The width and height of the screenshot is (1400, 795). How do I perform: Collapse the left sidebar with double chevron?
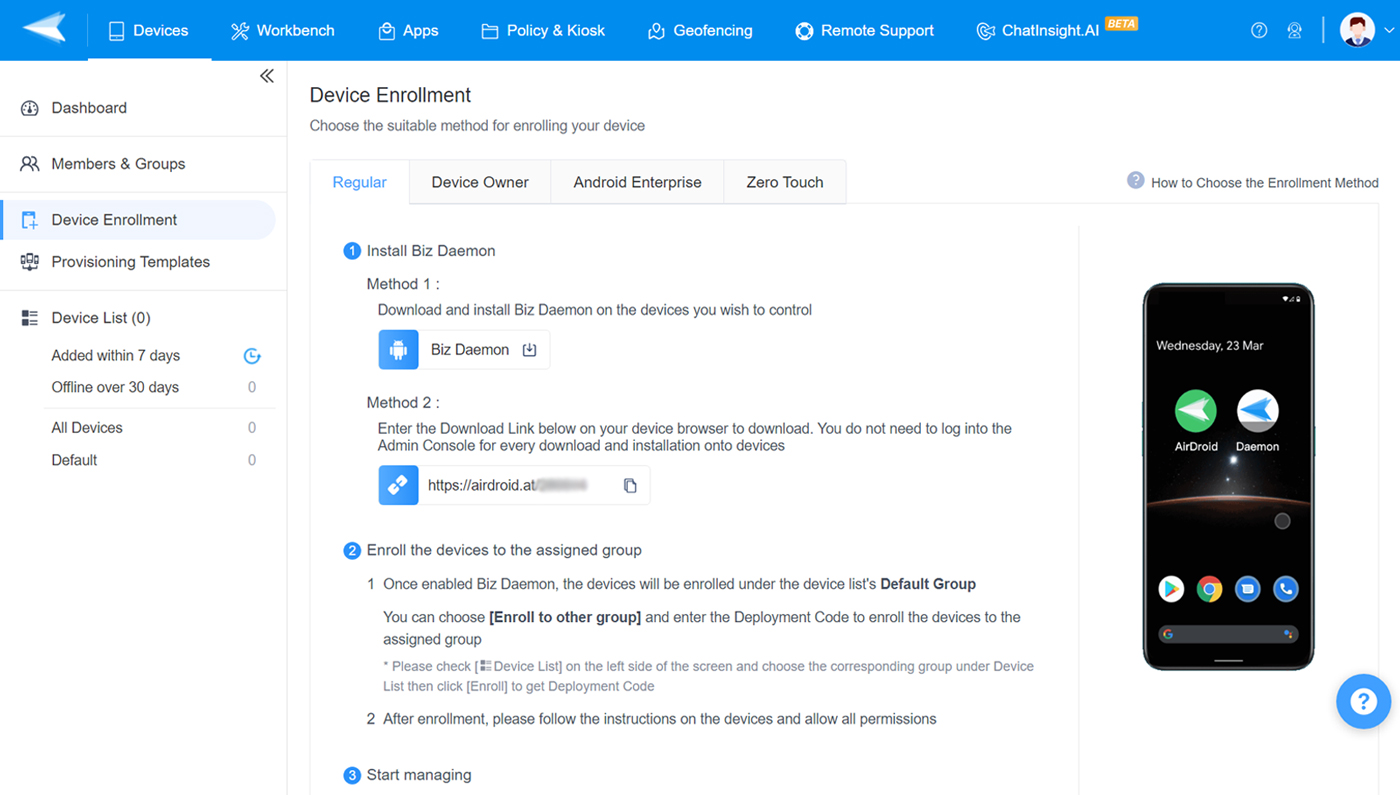(x=266, y=76)
